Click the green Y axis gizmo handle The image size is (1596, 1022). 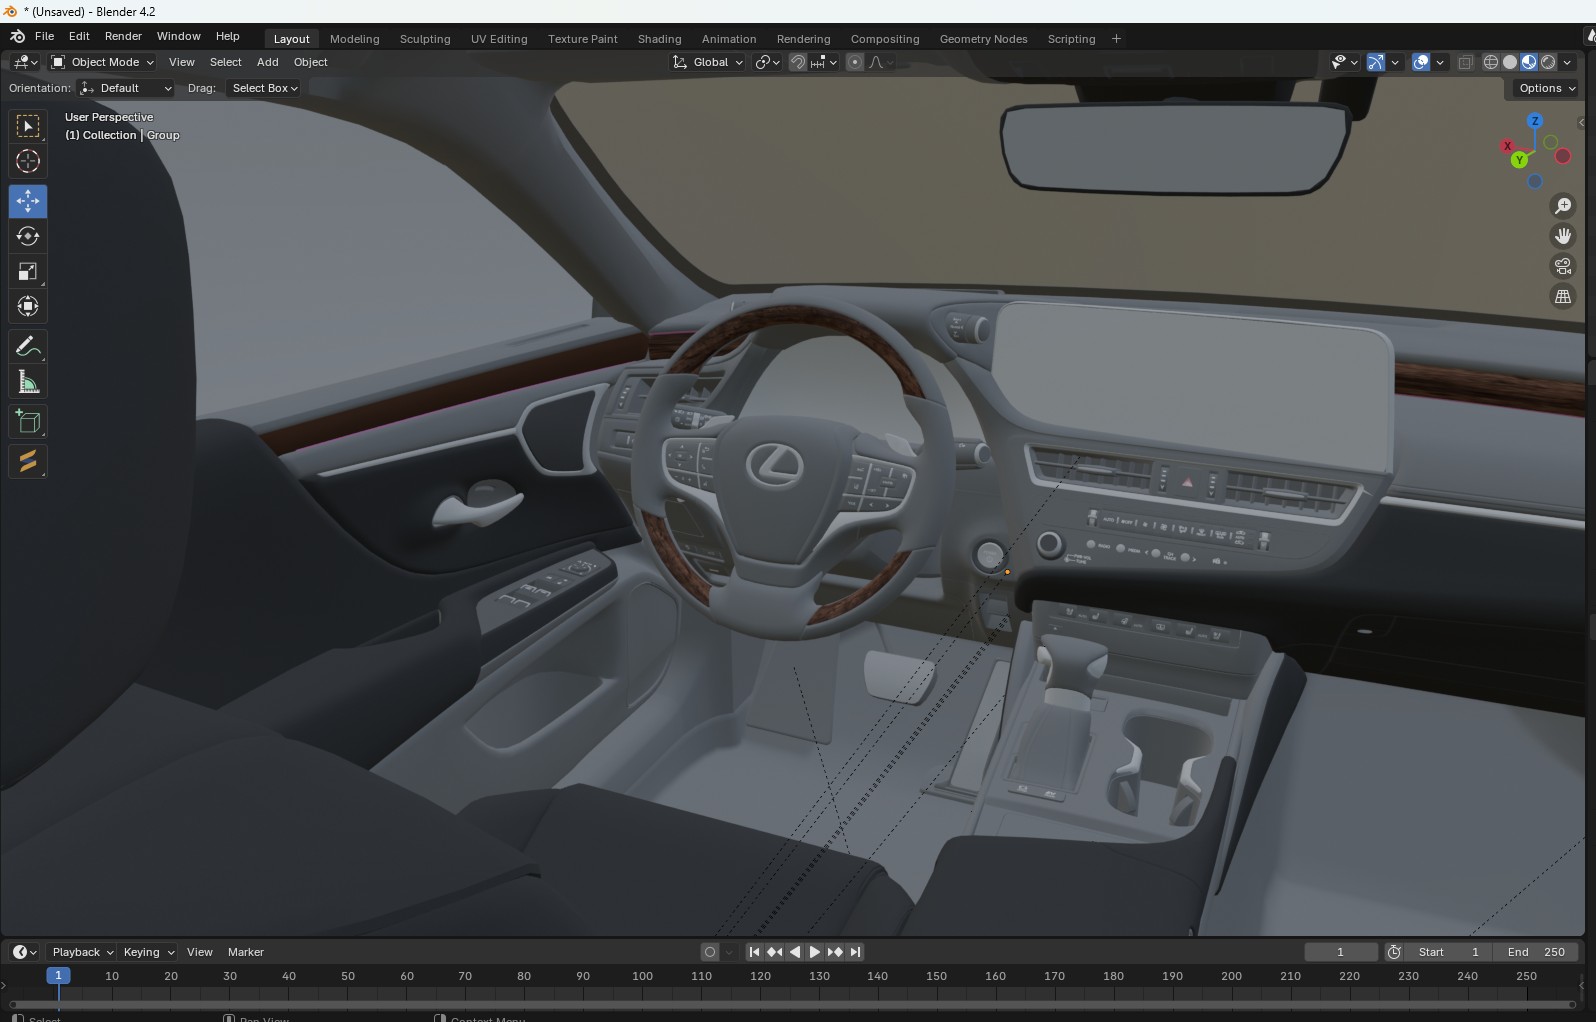pos(1520,160)
